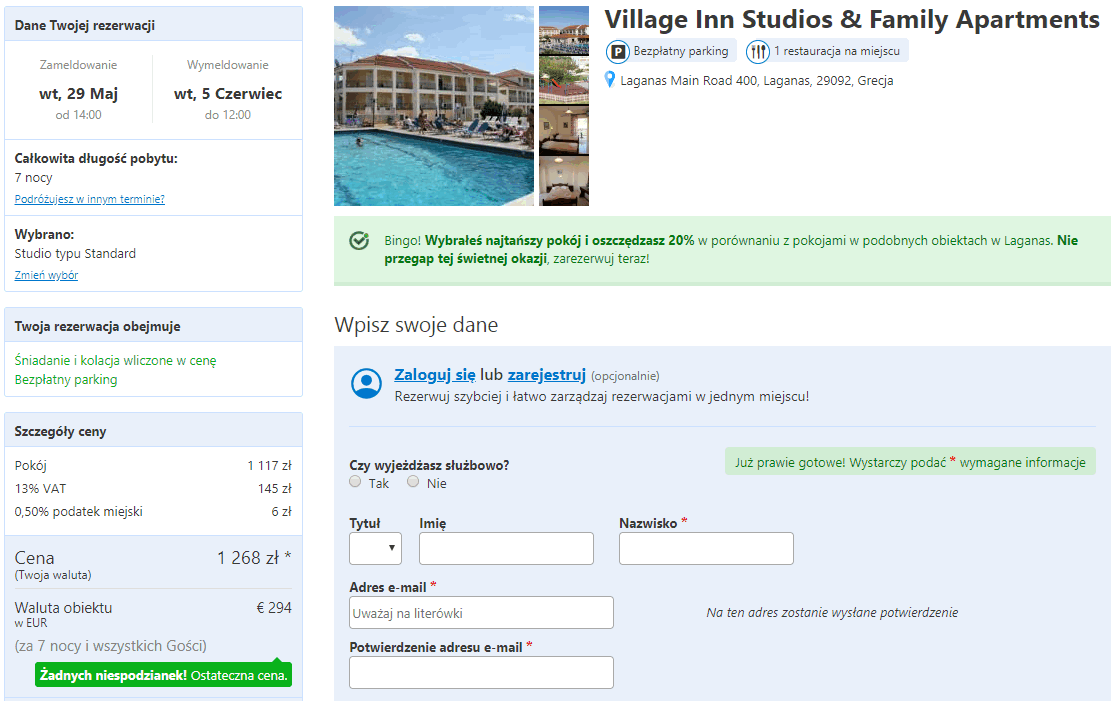Open the third thumbnail showing dark bedroom
Viewport: 1114px width, 701px height.
click(x=564, y=131)
